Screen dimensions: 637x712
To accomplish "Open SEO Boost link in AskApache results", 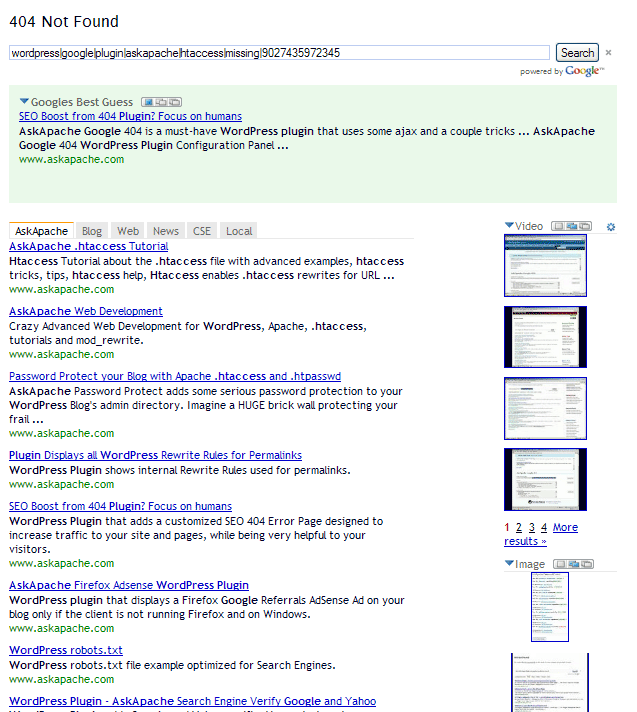I will coord(120,506).
